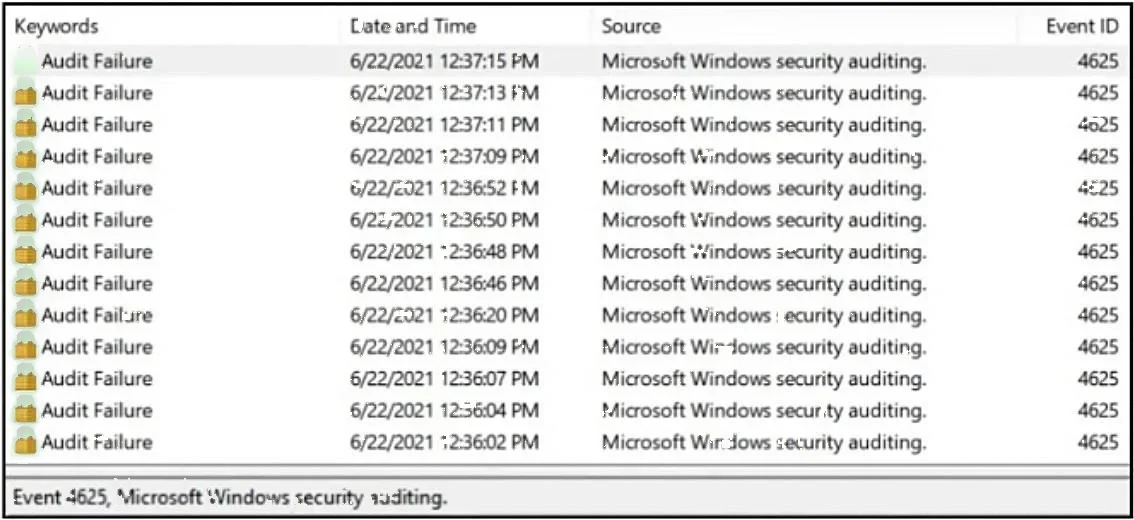The width and height of the screenshot is (1134, 520).
Task: Click the divider above the event details pane
Action: click(567, 472)
